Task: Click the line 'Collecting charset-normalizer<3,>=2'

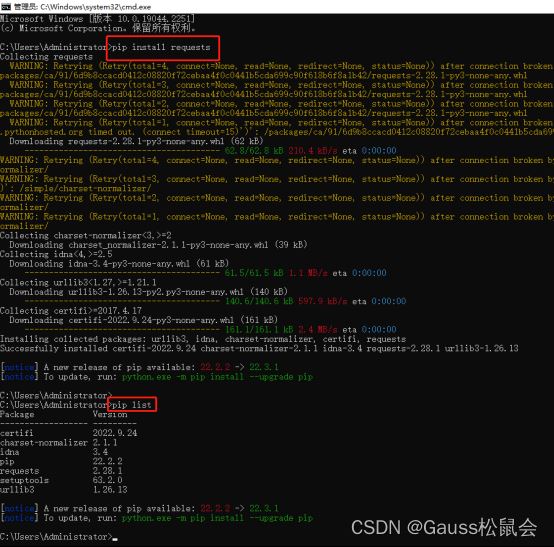Action: pyautogui.click(x=86, y=235)
